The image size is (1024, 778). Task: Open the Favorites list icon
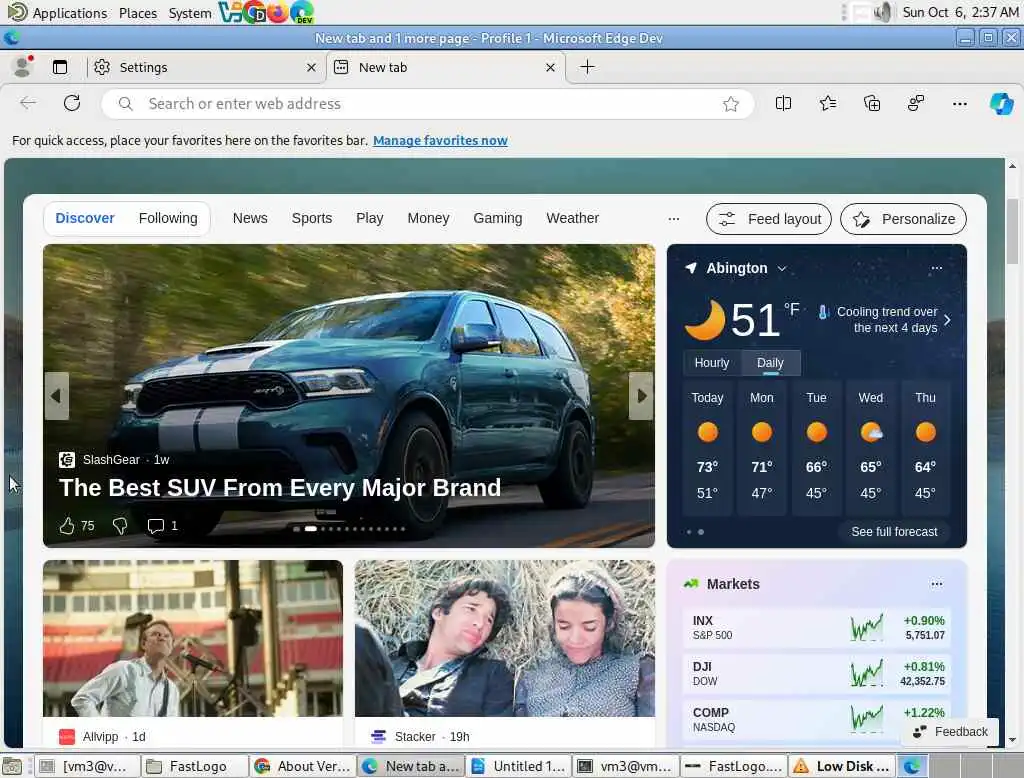tap(827, 103)
